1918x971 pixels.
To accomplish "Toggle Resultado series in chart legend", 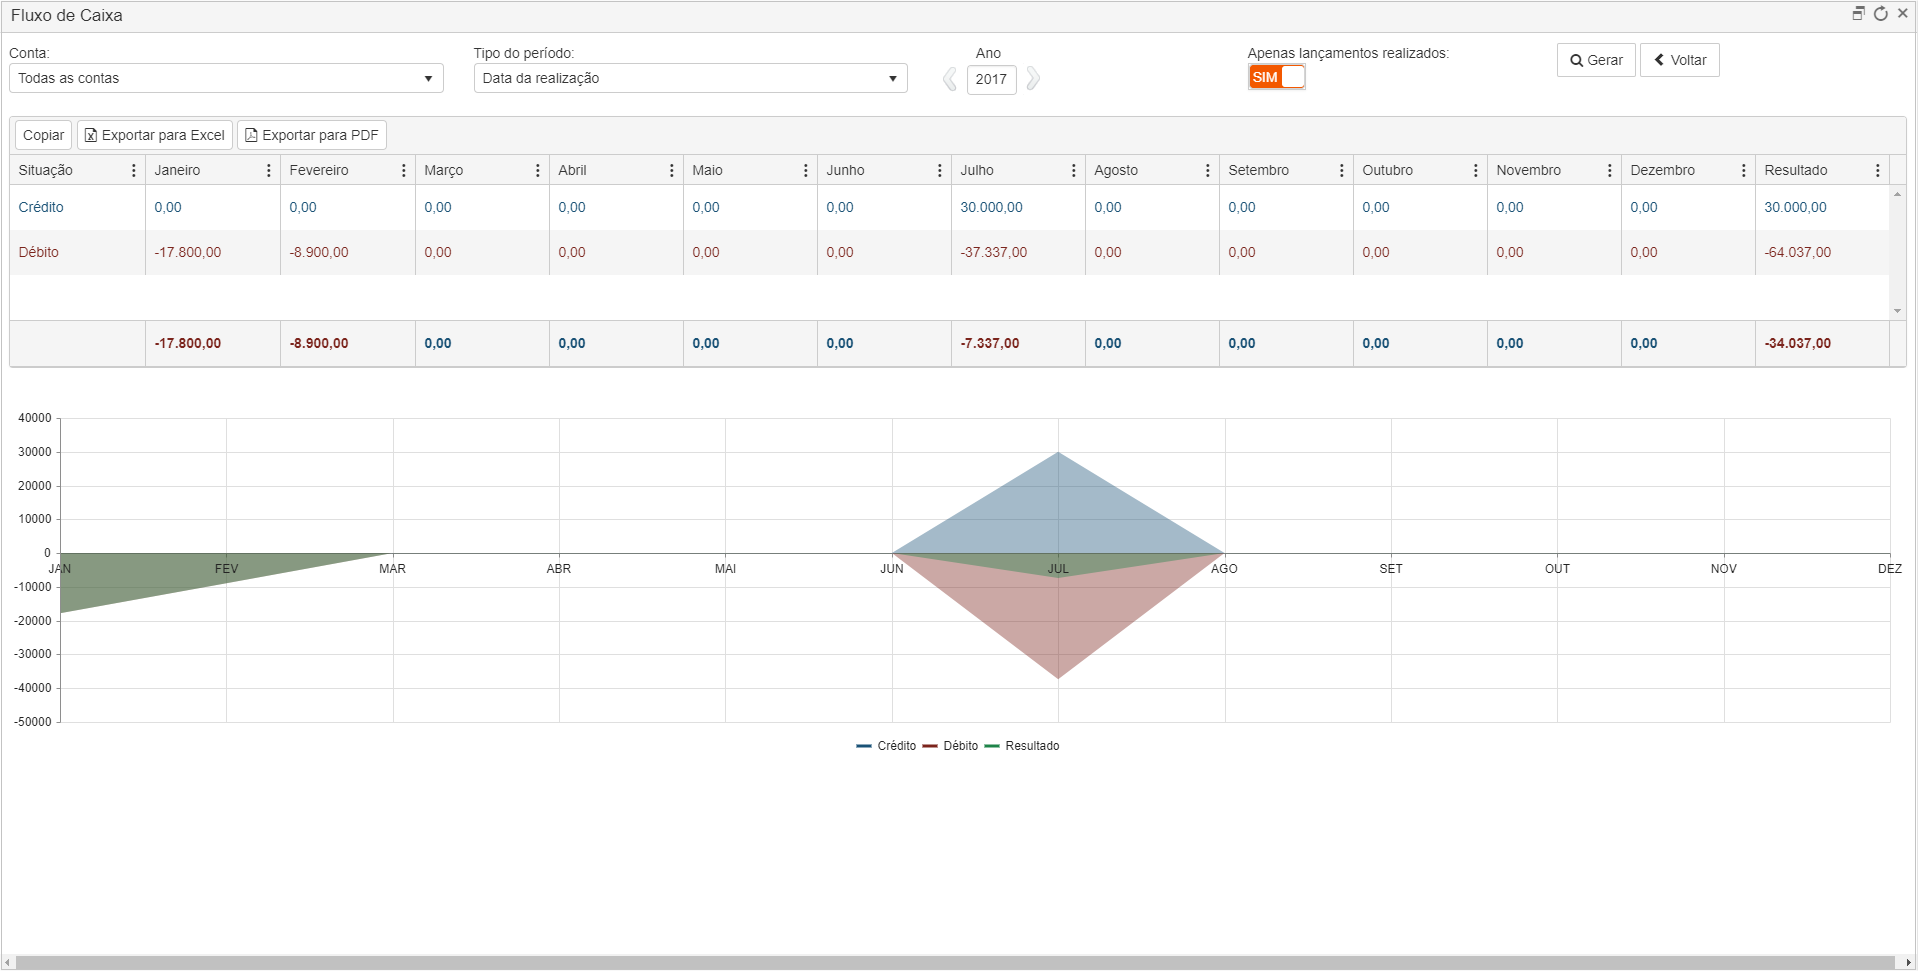I will 1023,746.
